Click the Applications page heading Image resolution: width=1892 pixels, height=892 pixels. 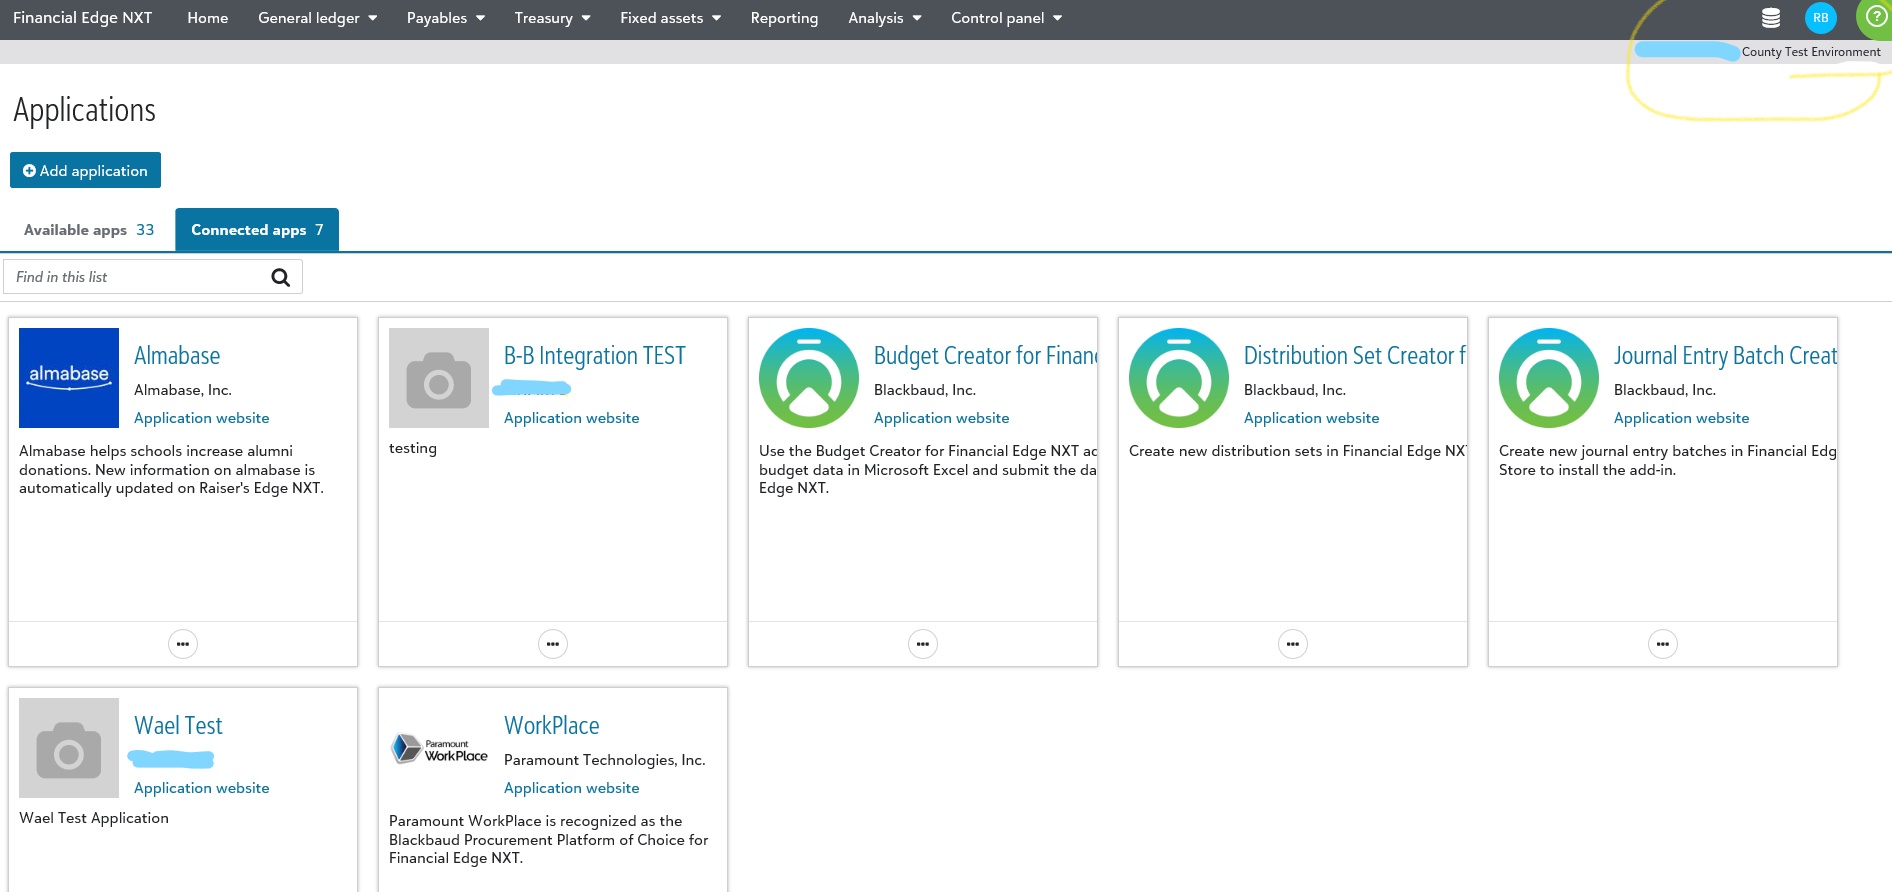click(85, 110)
